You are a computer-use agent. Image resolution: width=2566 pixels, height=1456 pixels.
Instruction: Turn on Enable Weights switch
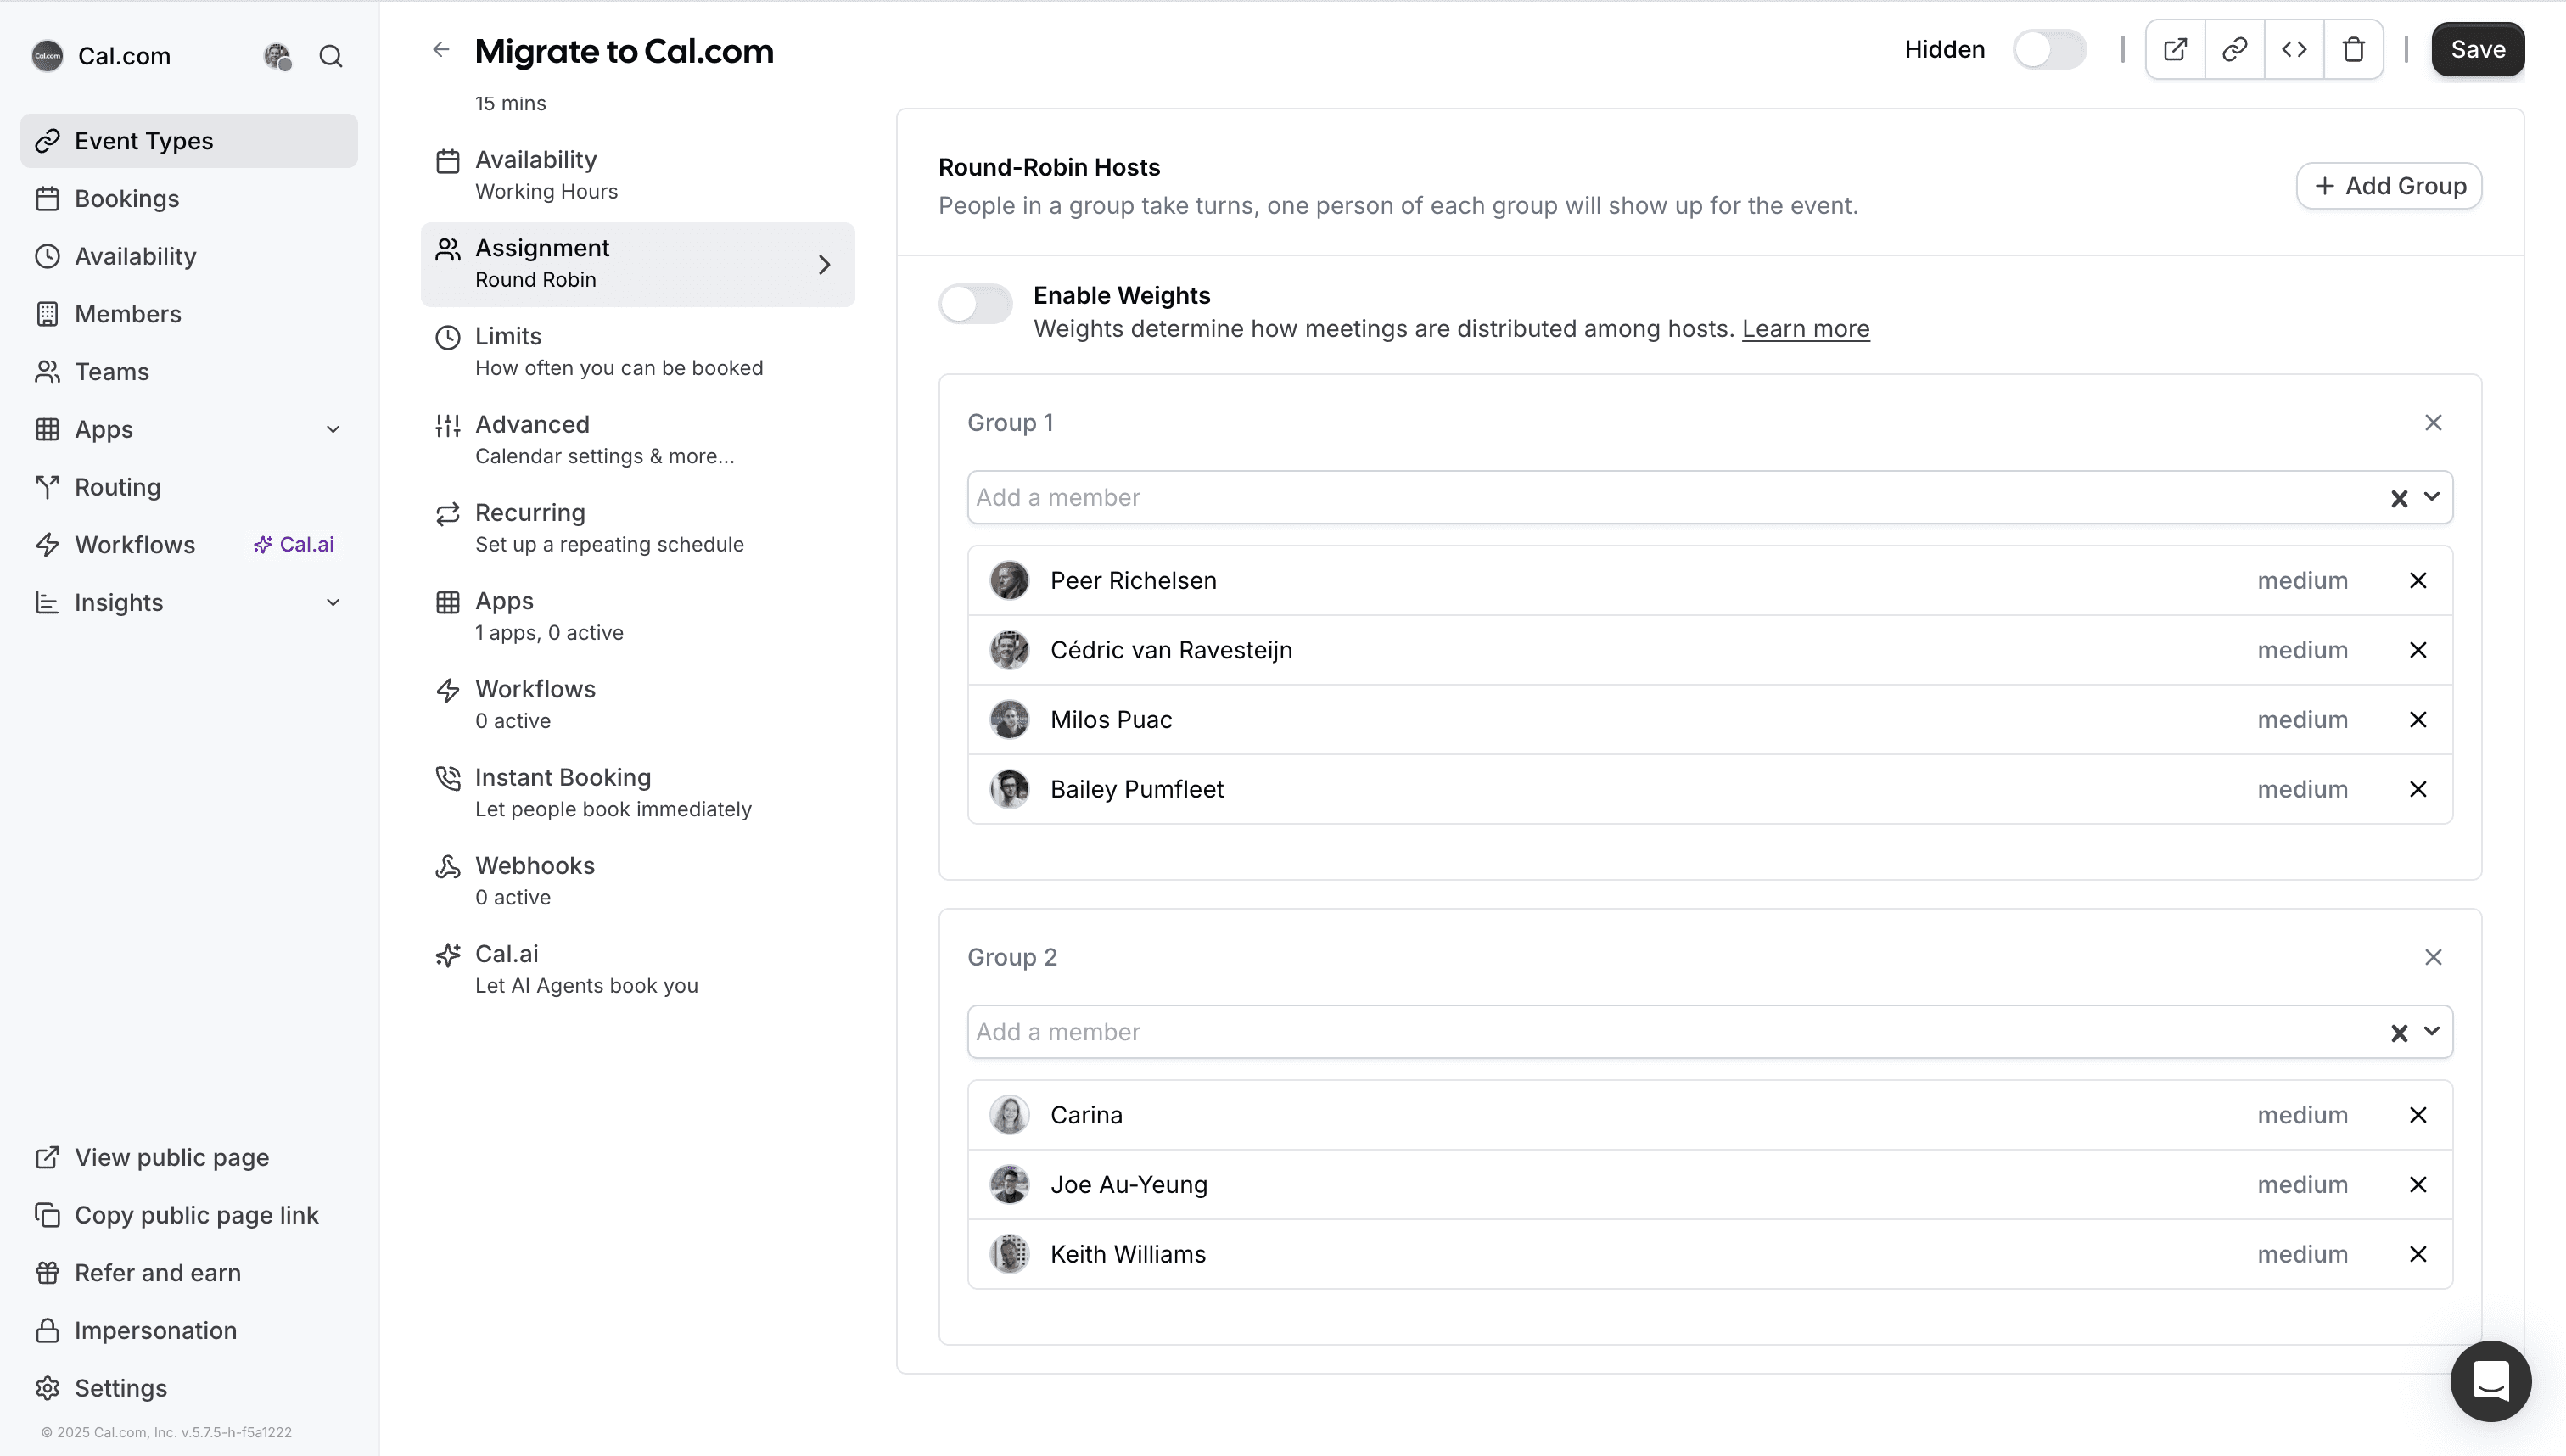975,304
